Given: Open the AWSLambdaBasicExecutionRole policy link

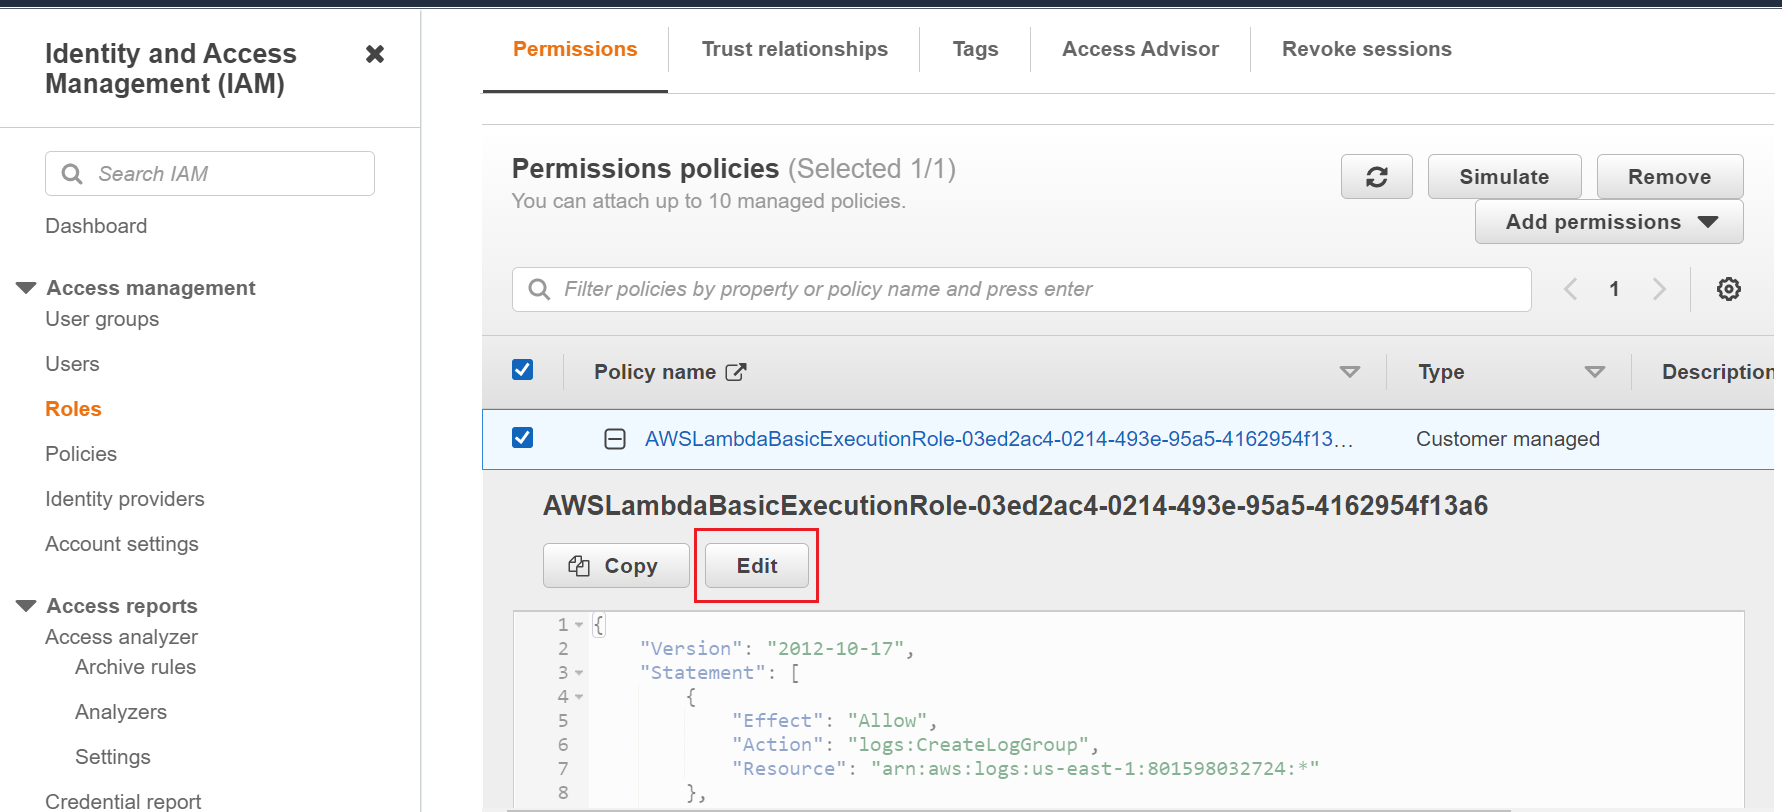Looking at the screenshot, I should [998, 439].
